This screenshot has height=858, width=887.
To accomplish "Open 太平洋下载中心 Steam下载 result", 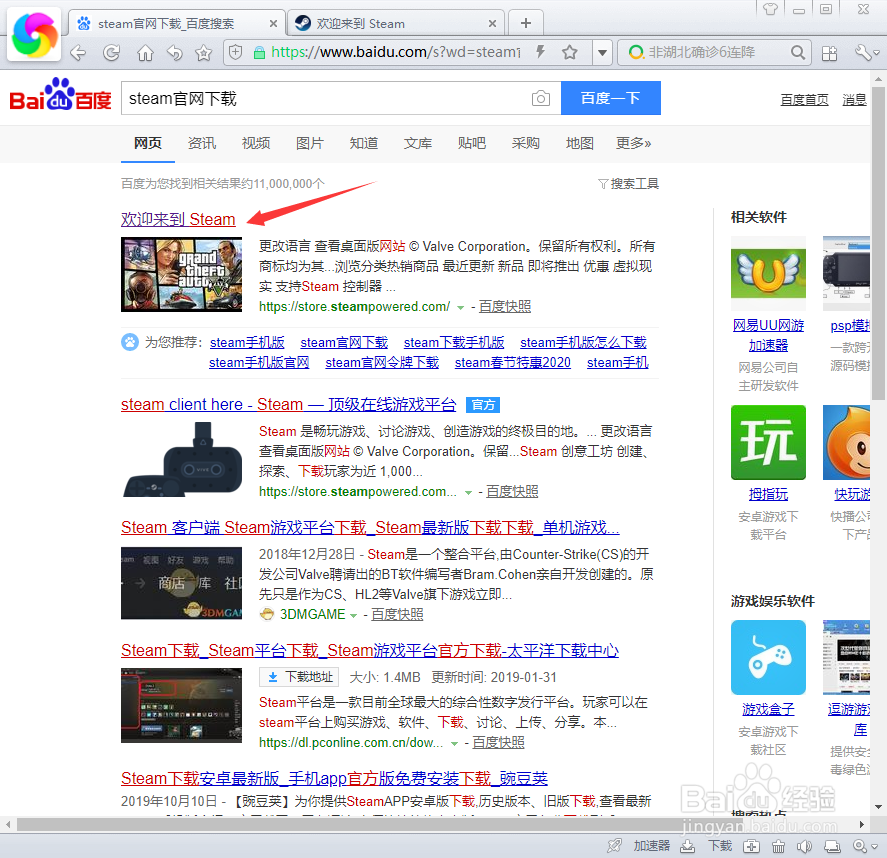I will (370, 651).
